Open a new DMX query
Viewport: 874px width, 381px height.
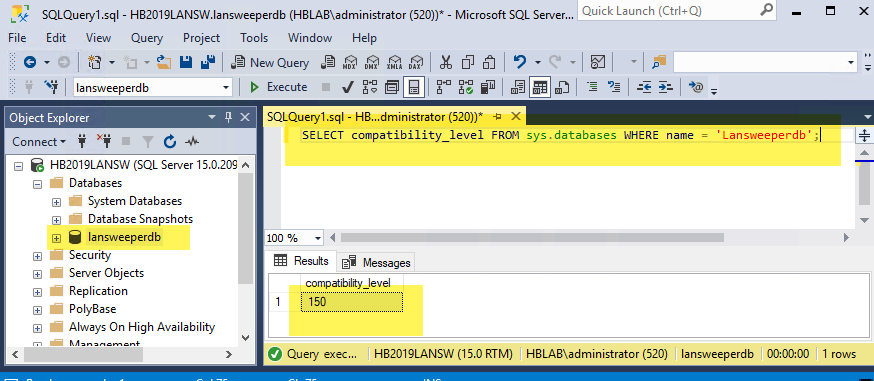(x=372, y=62)
